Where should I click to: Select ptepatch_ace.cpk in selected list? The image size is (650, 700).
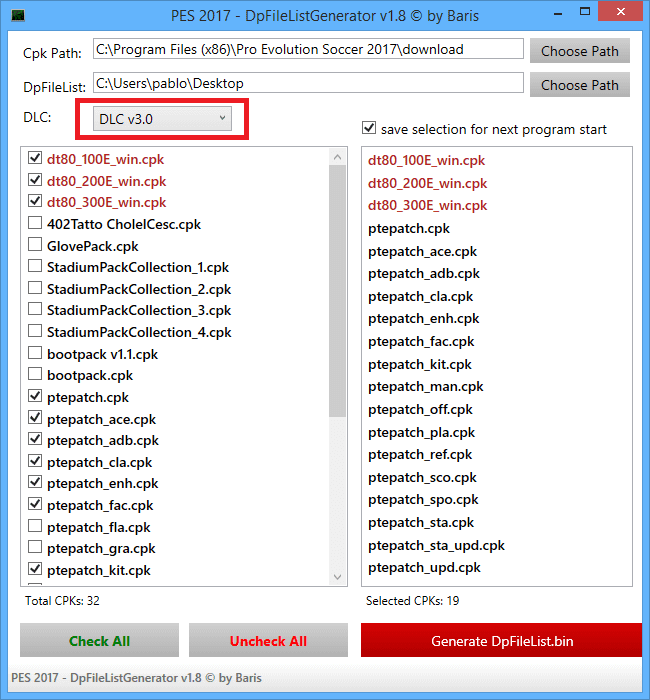click(x=422, y=252)
